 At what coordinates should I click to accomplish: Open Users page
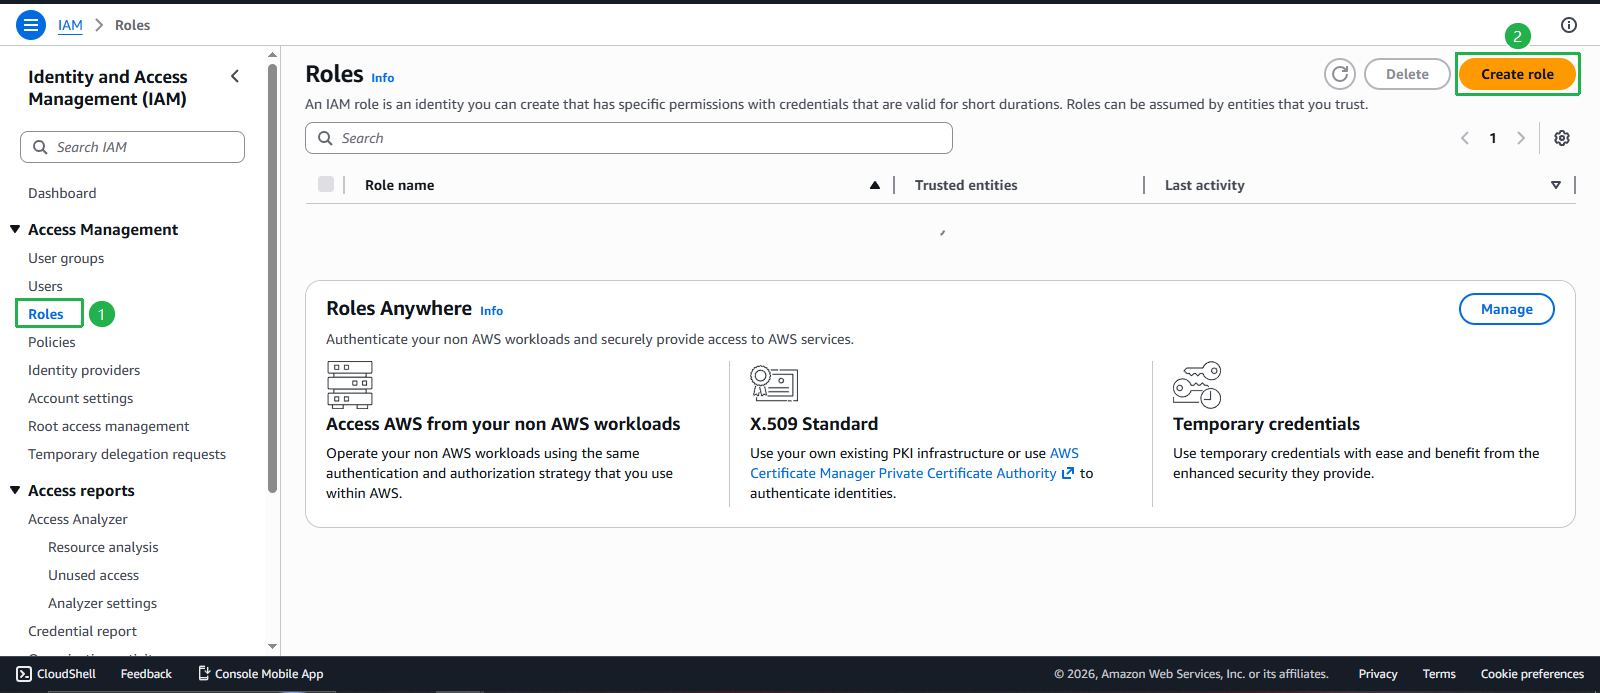tap(45, 286)
